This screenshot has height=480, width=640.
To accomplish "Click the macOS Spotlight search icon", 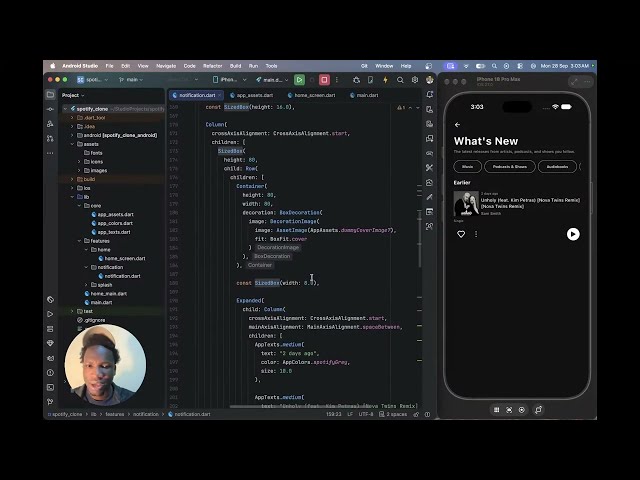I will pos(494,66).
